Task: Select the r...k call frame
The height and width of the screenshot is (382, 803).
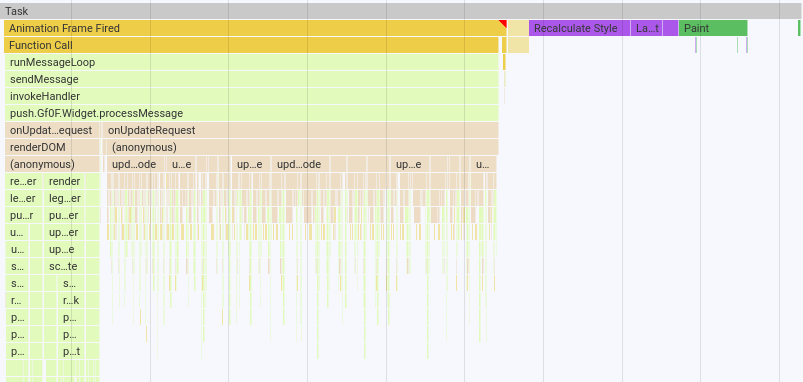Action: pyautogui.click(x=72, y=301)
